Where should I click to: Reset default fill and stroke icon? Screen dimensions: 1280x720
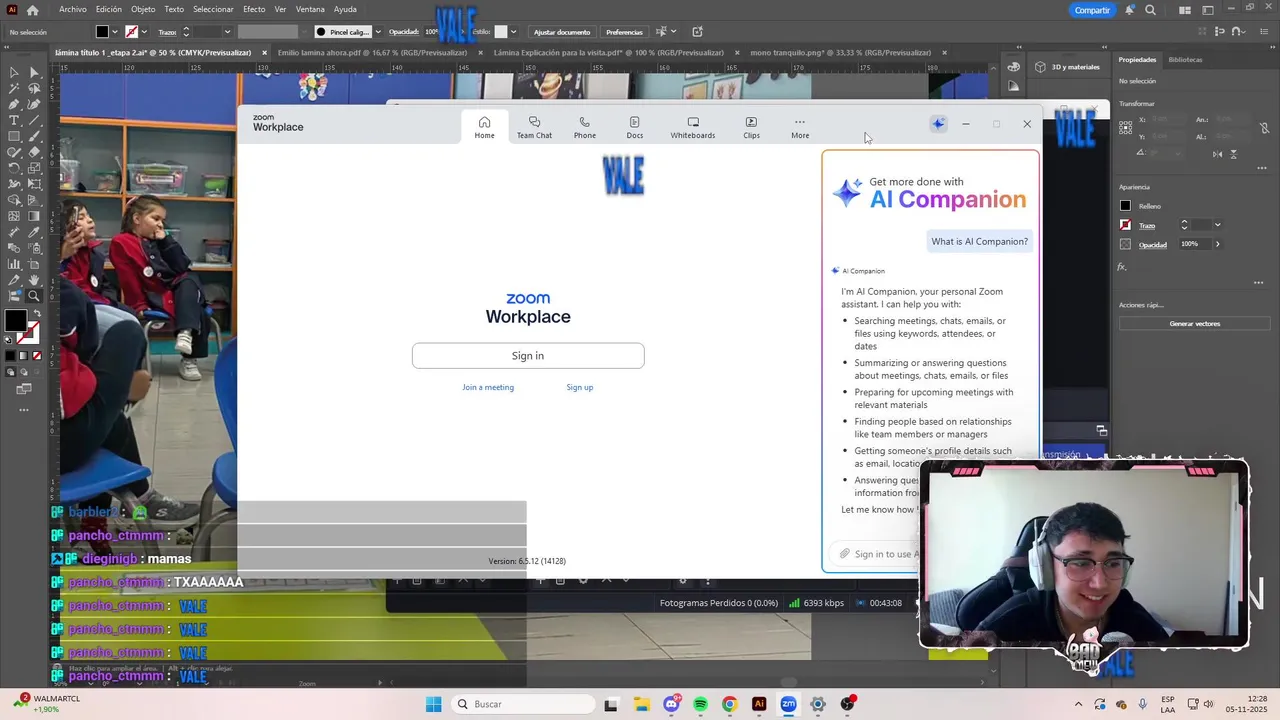8,339
